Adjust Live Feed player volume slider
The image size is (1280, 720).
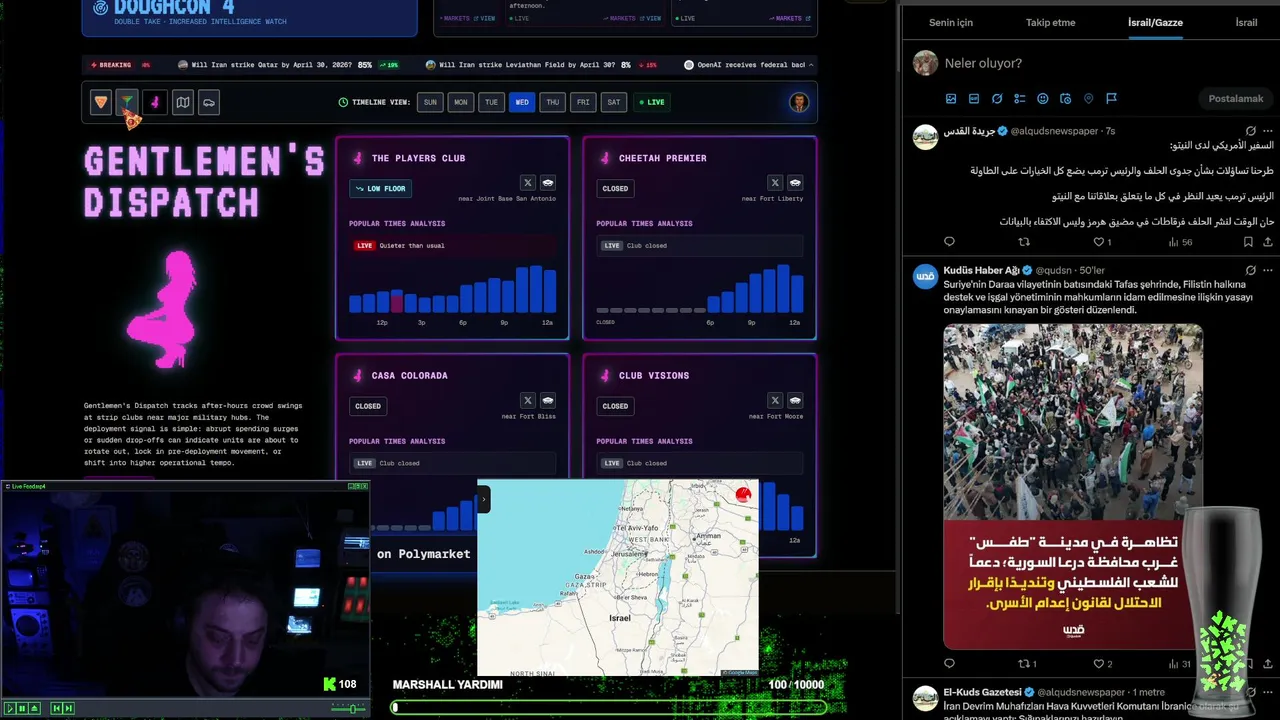click(348, 708)
